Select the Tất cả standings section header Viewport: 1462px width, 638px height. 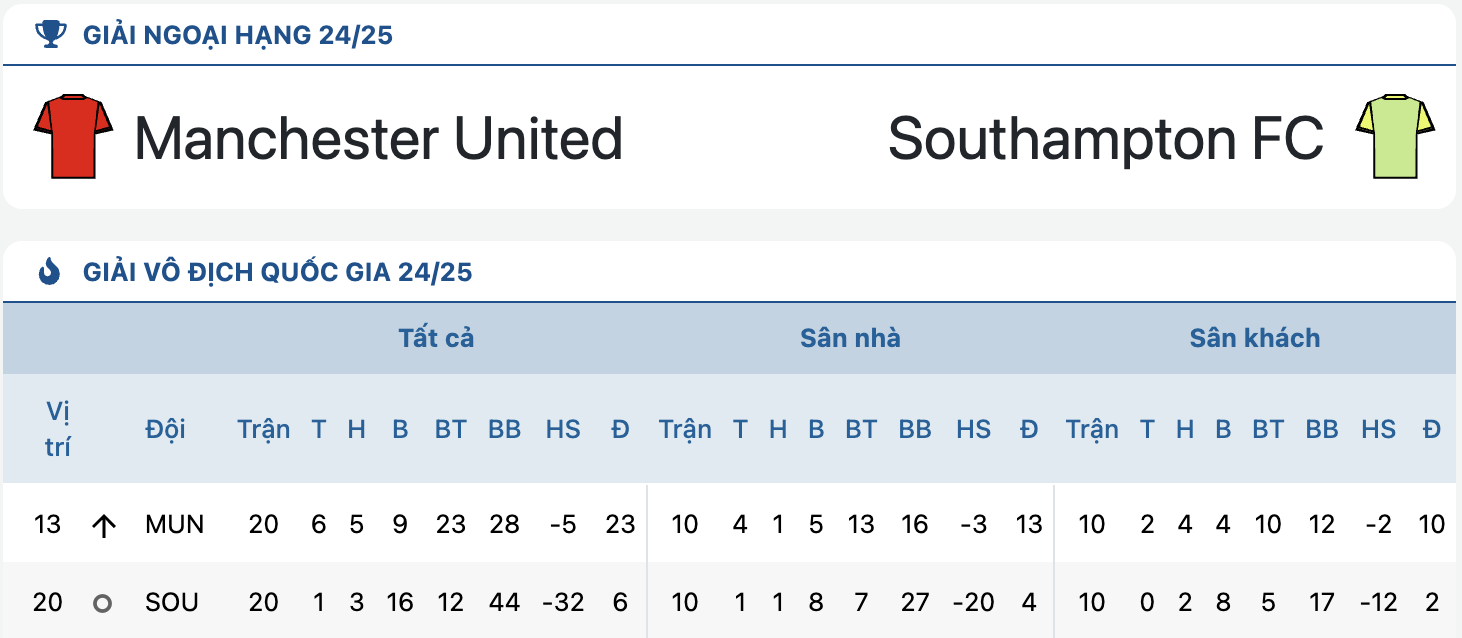pos(436,338)
